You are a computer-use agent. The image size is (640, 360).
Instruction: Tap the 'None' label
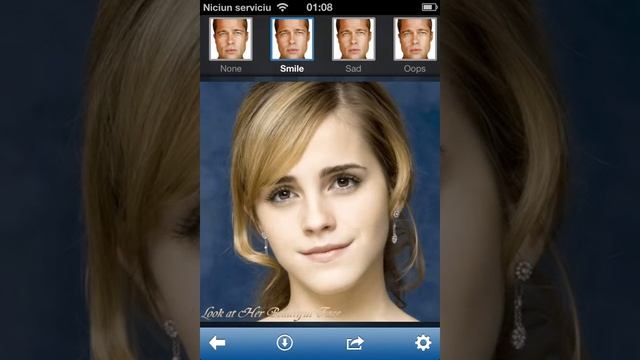tap(231, 69)
